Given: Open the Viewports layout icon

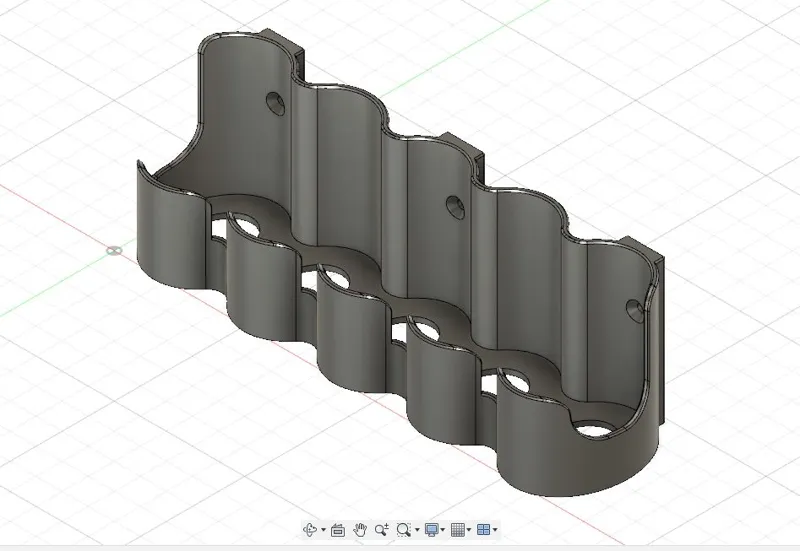Looking at the screenshot, I should pyautogui.click(x=483, y=530).
